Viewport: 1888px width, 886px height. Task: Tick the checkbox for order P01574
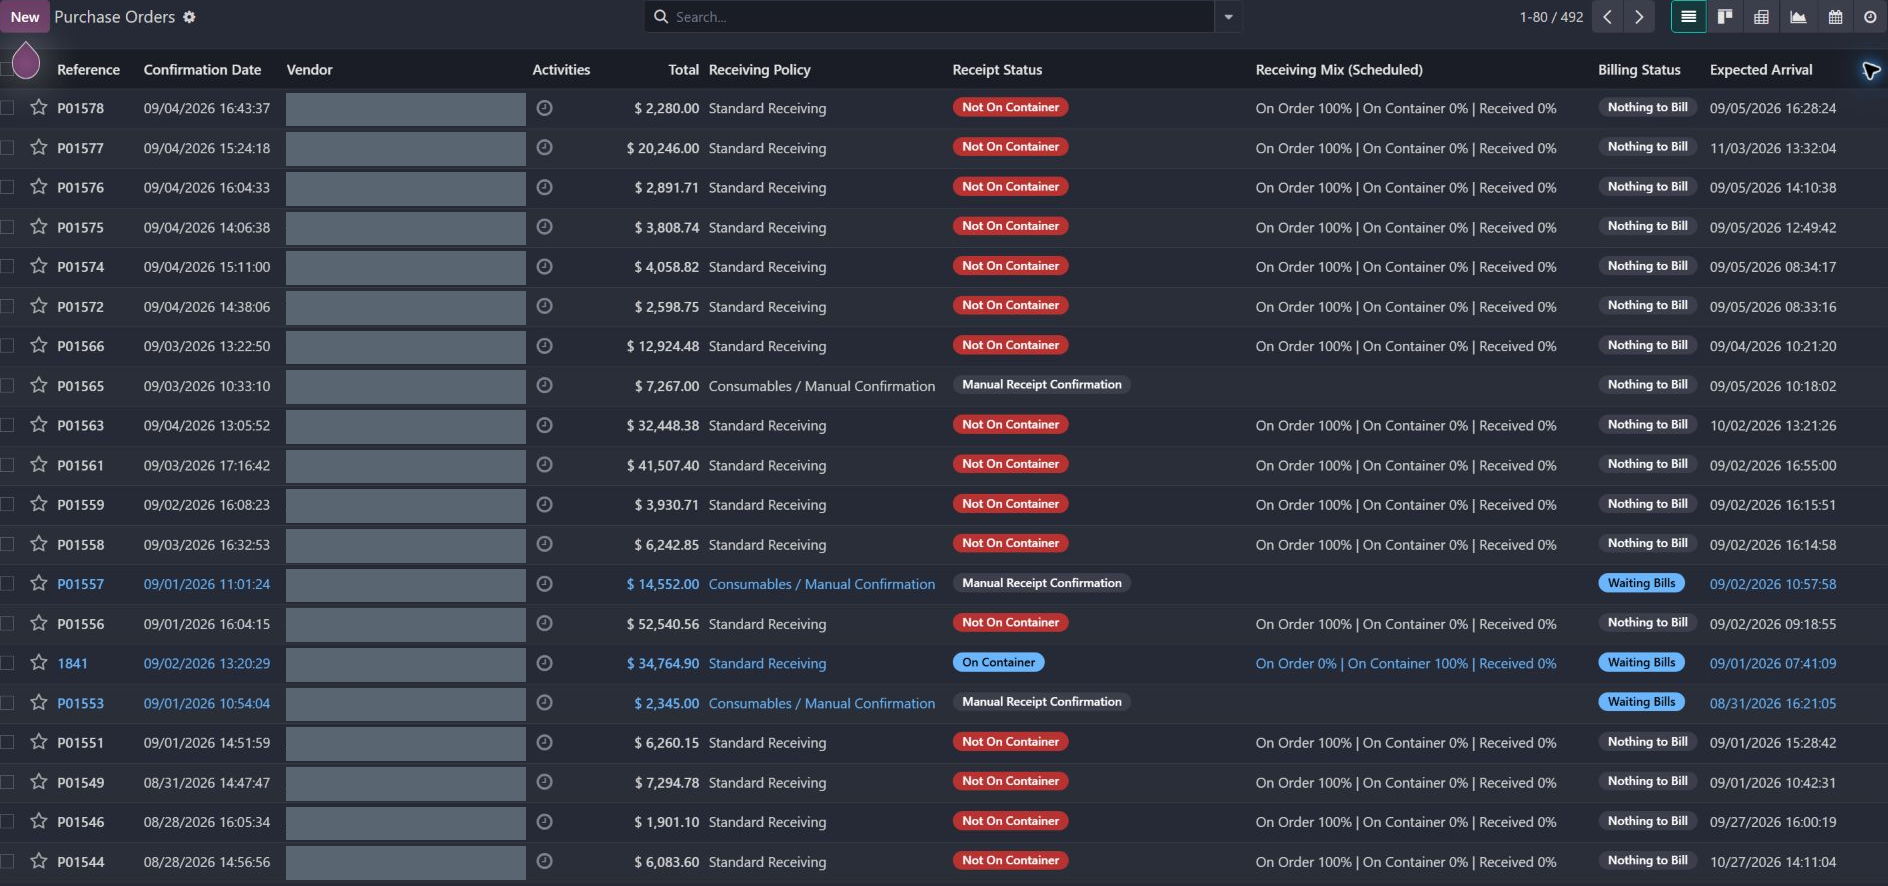pos(7,266)
